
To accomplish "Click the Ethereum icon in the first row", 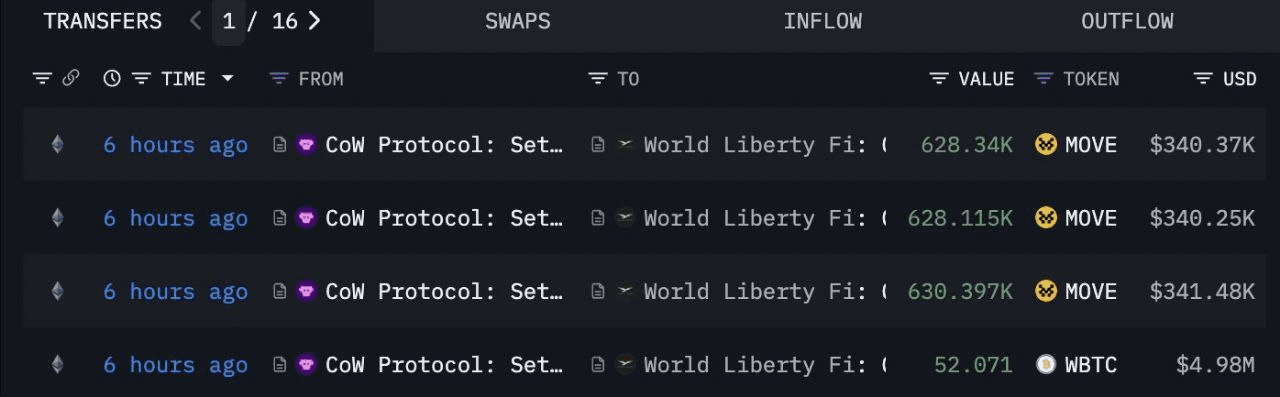I will pyautogui.click(x=57, y=145).
